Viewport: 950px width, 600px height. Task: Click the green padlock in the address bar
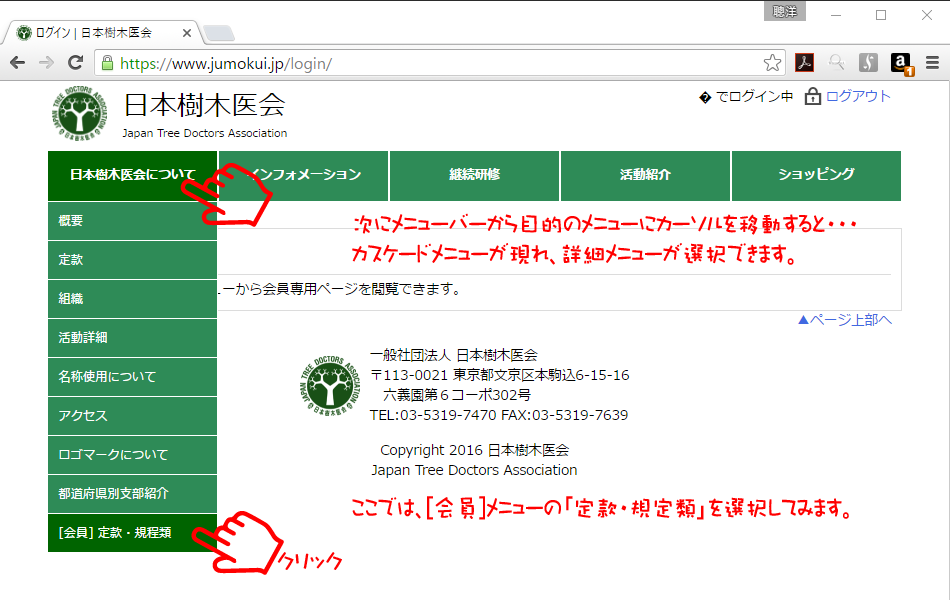click(107, 63)
